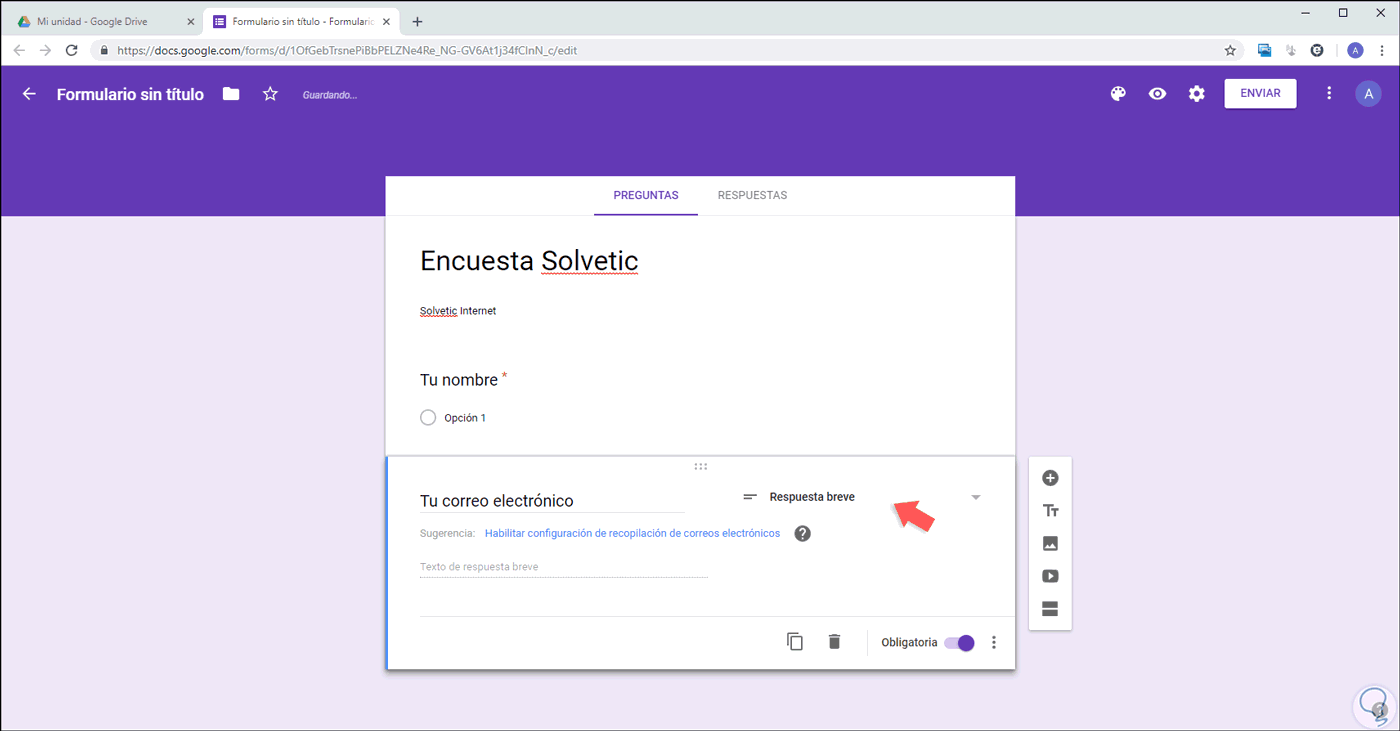
Task: Preview the form with the eye icon
Action: click(x=1157, y=94)
